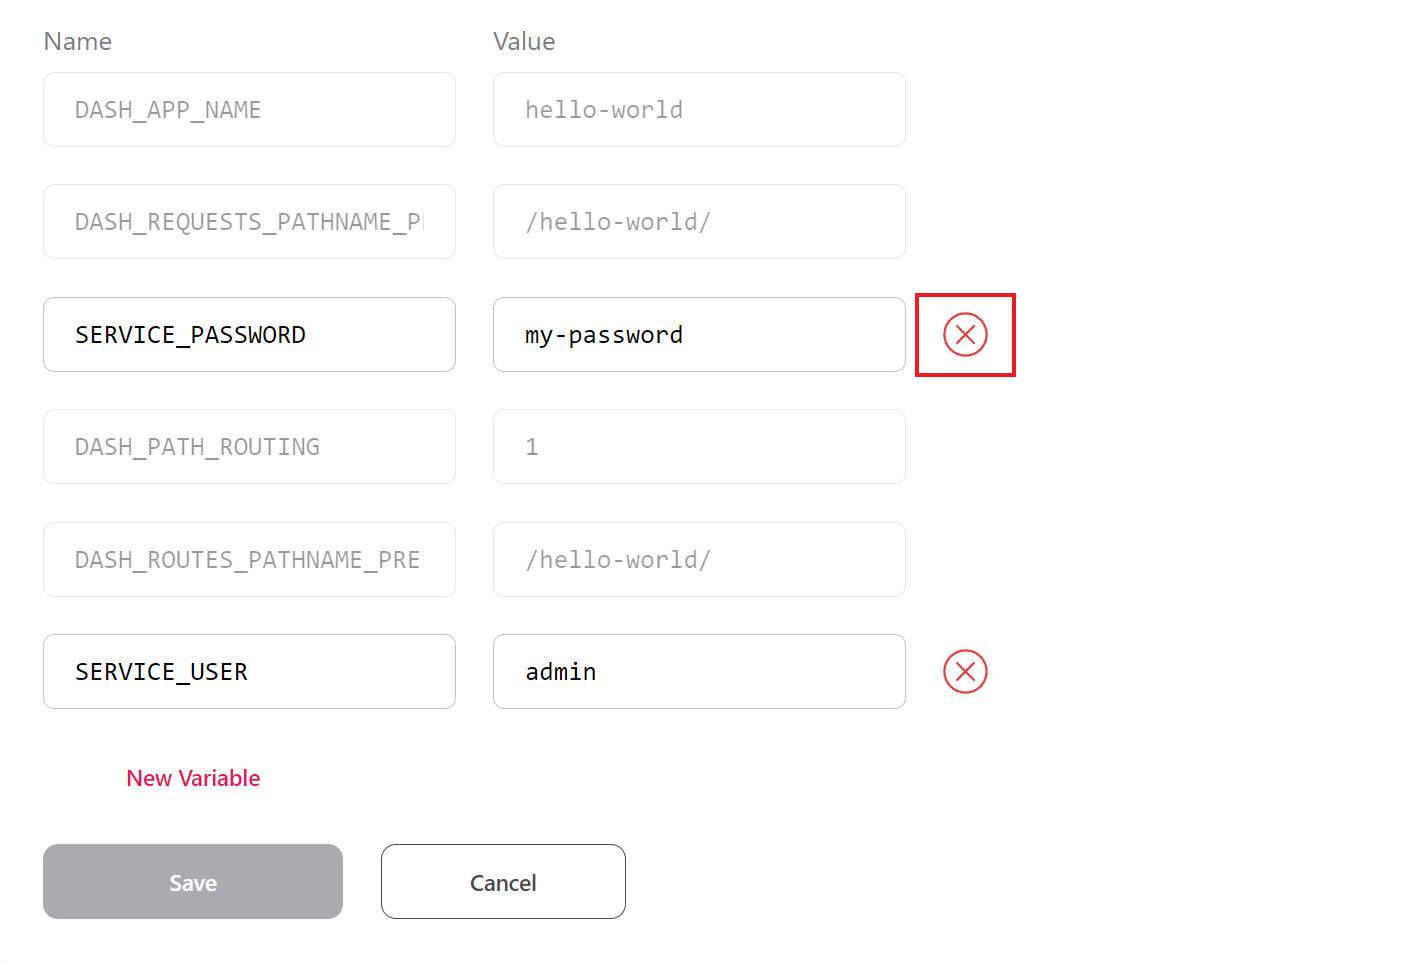
Task: Focus the SERVICE_USER name field
Action: [249, 672]
